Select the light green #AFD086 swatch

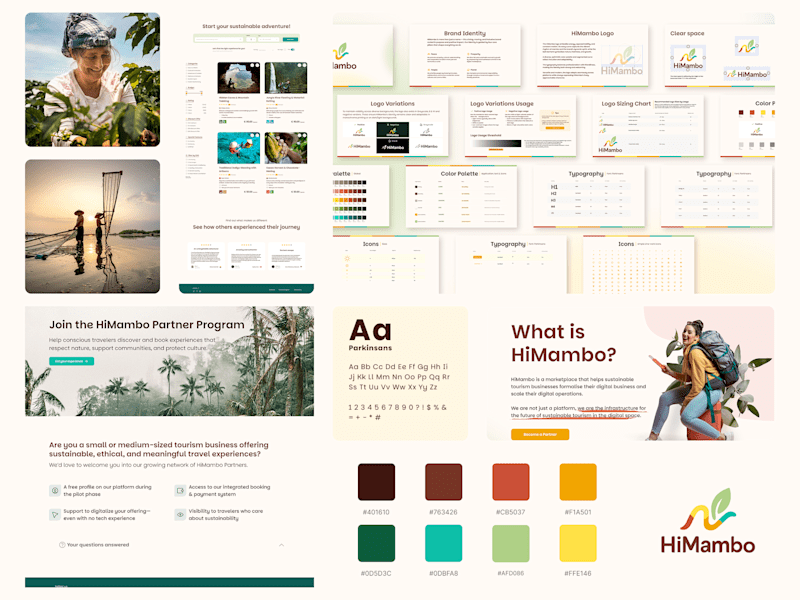pos(511,543)
